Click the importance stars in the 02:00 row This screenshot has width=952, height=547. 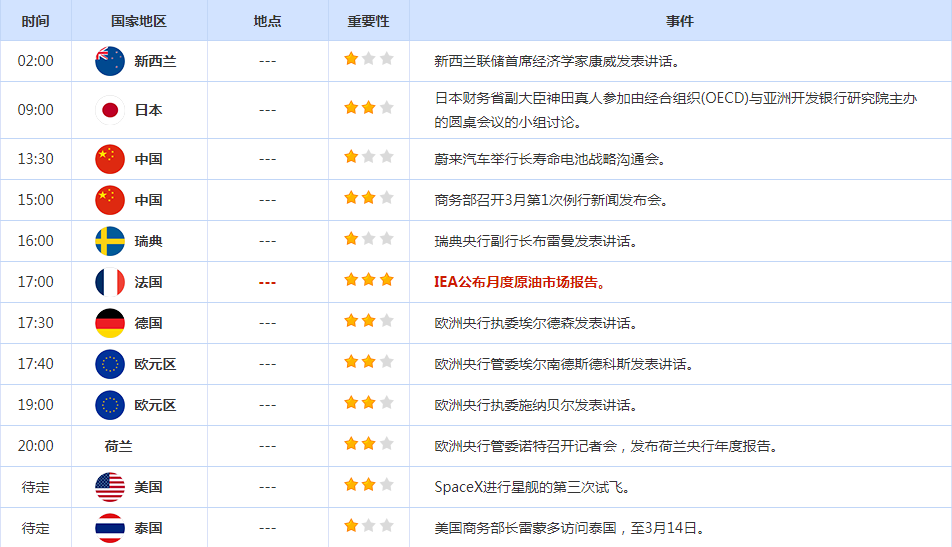[369, 59]
